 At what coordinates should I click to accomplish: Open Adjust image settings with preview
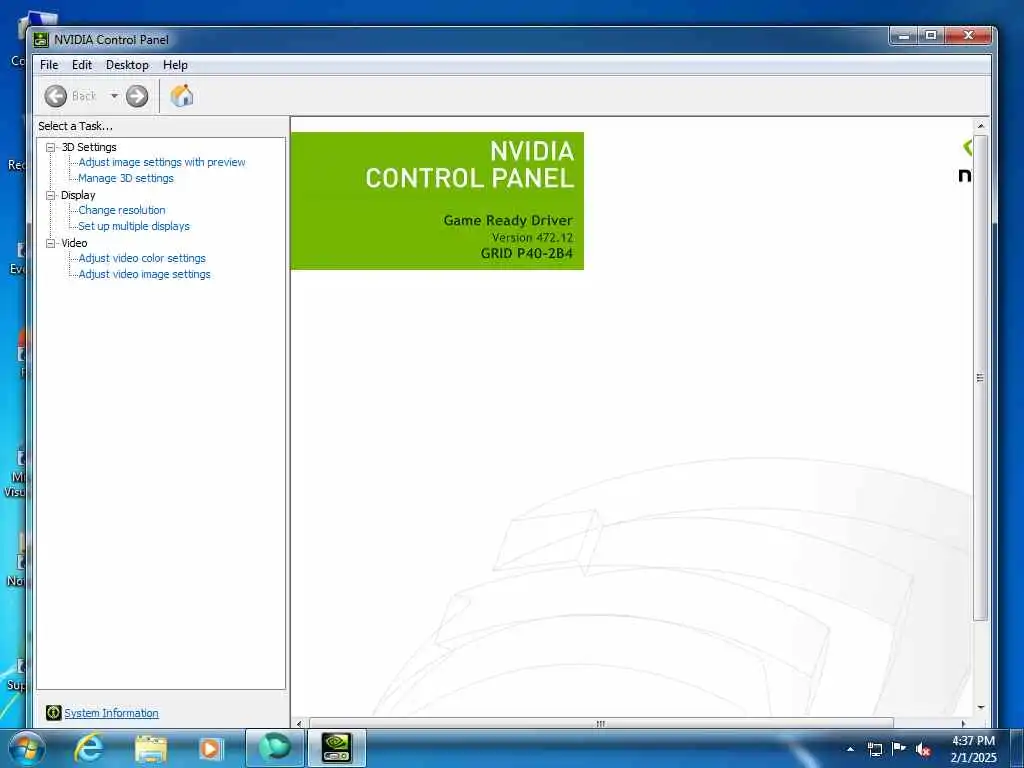click(x=161, y=162)
